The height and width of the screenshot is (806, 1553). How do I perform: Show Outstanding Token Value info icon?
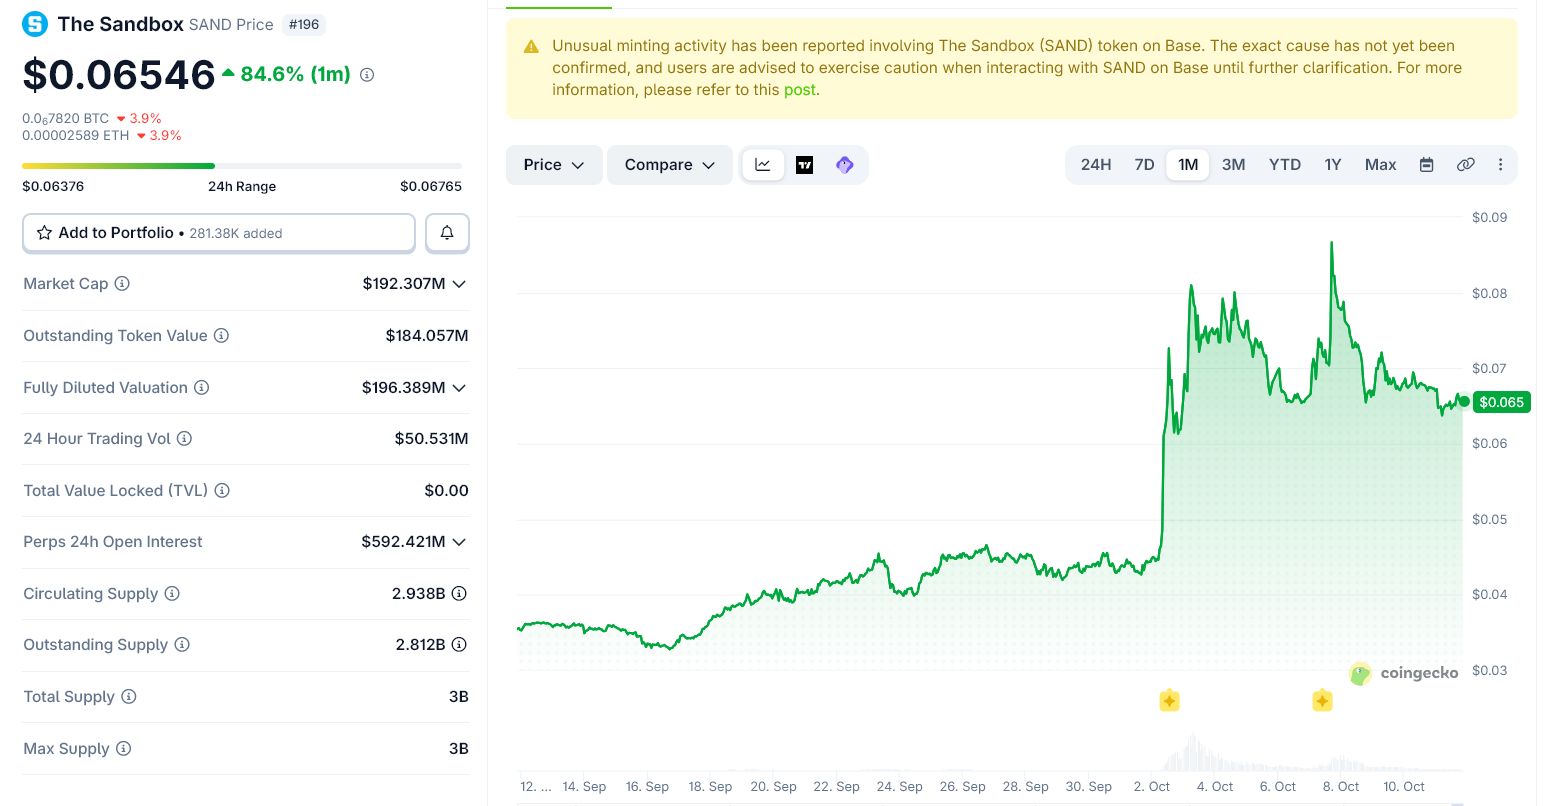coord(222,336)
